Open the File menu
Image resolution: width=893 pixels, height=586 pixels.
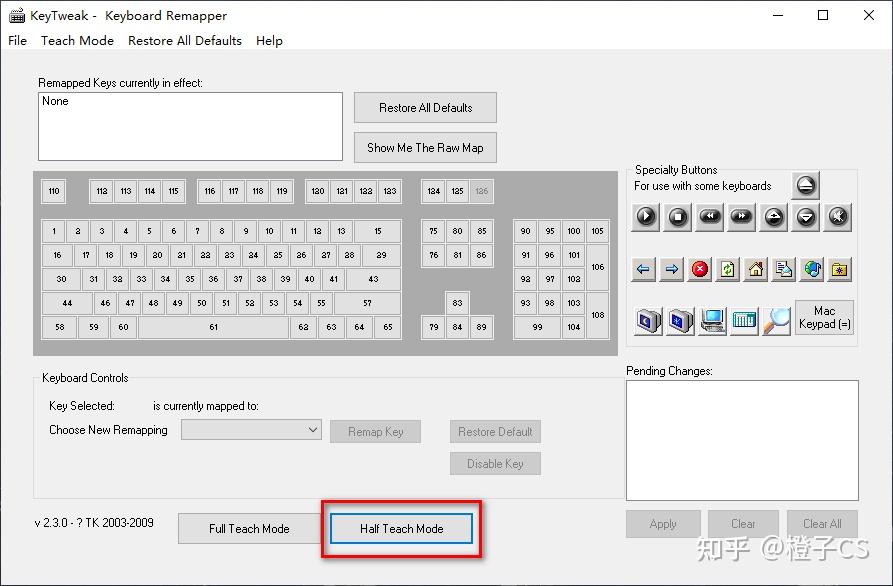[17, 40]
